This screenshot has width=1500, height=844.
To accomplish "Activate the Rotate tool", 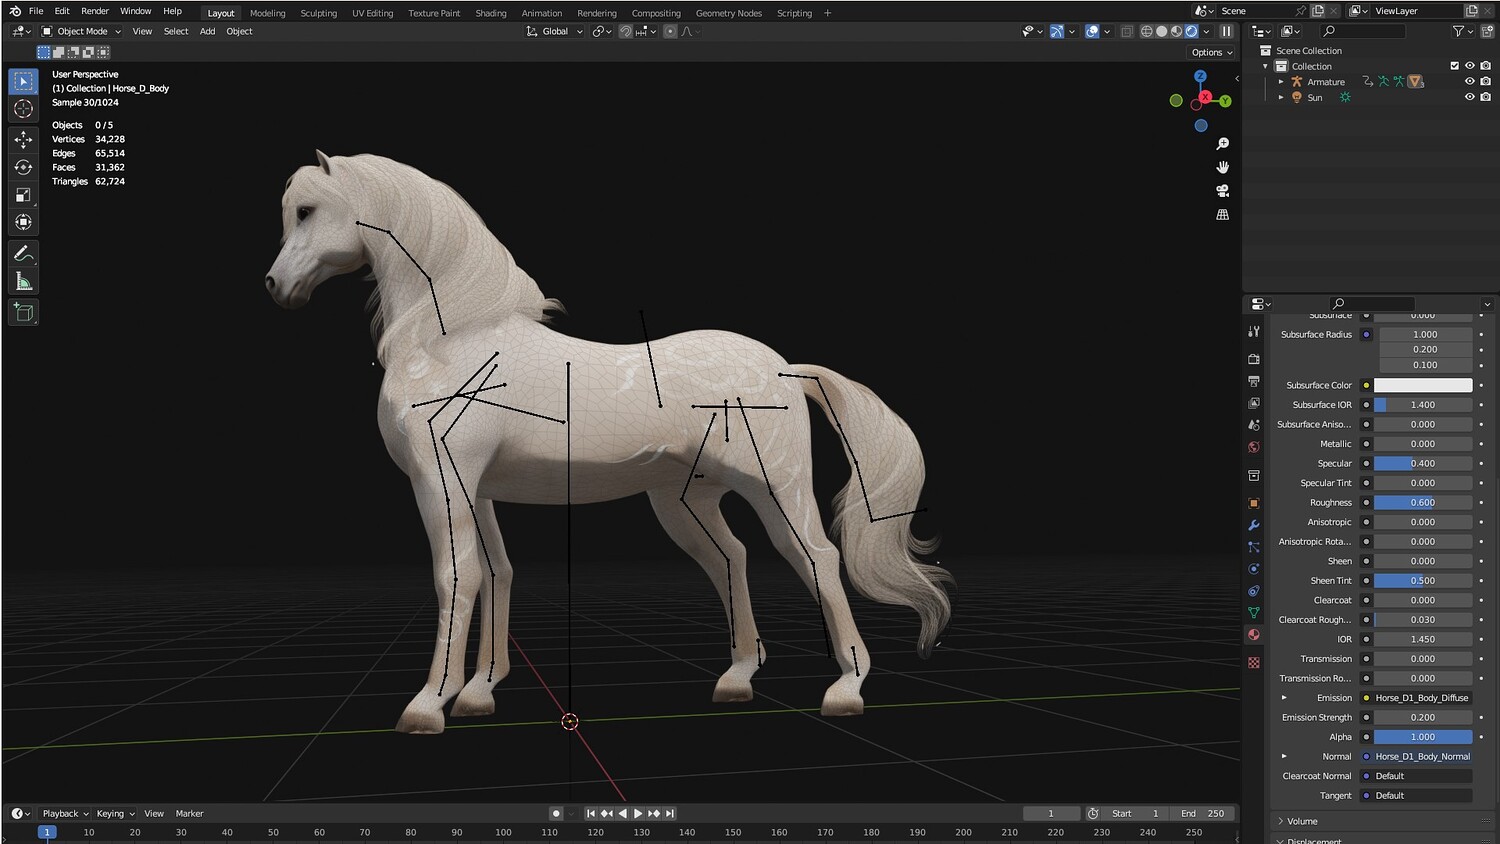I will [x=24, y=168].
